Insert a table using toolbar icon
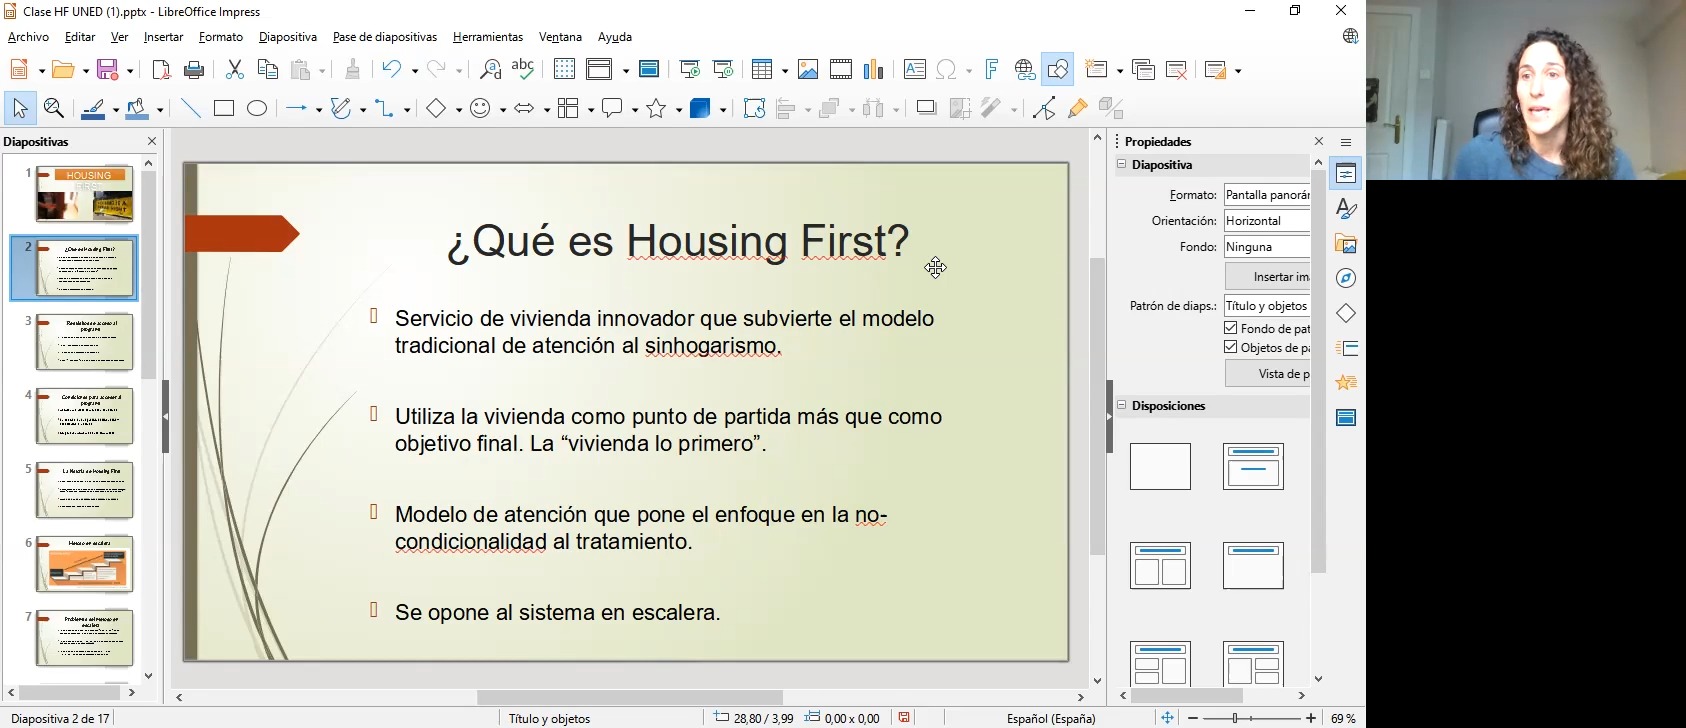1686x728 pixels. pos(763,70)
